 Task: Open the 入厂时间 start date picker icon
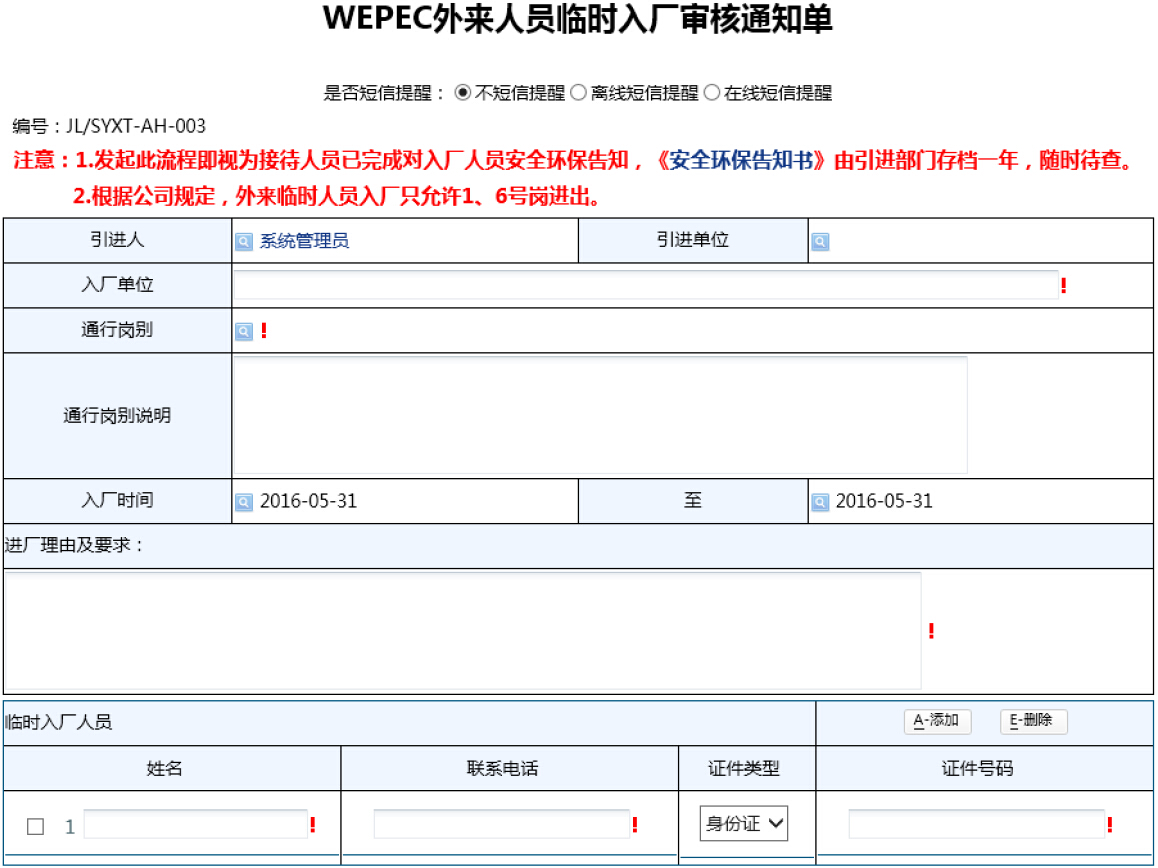[244, 502]
